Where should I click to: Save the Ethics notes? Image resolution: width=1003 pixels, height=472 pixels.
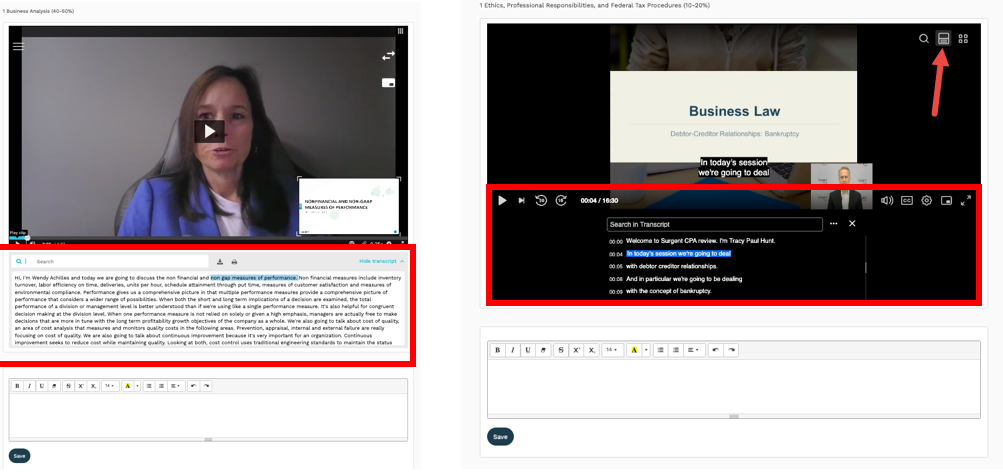[x=500, y=437]
